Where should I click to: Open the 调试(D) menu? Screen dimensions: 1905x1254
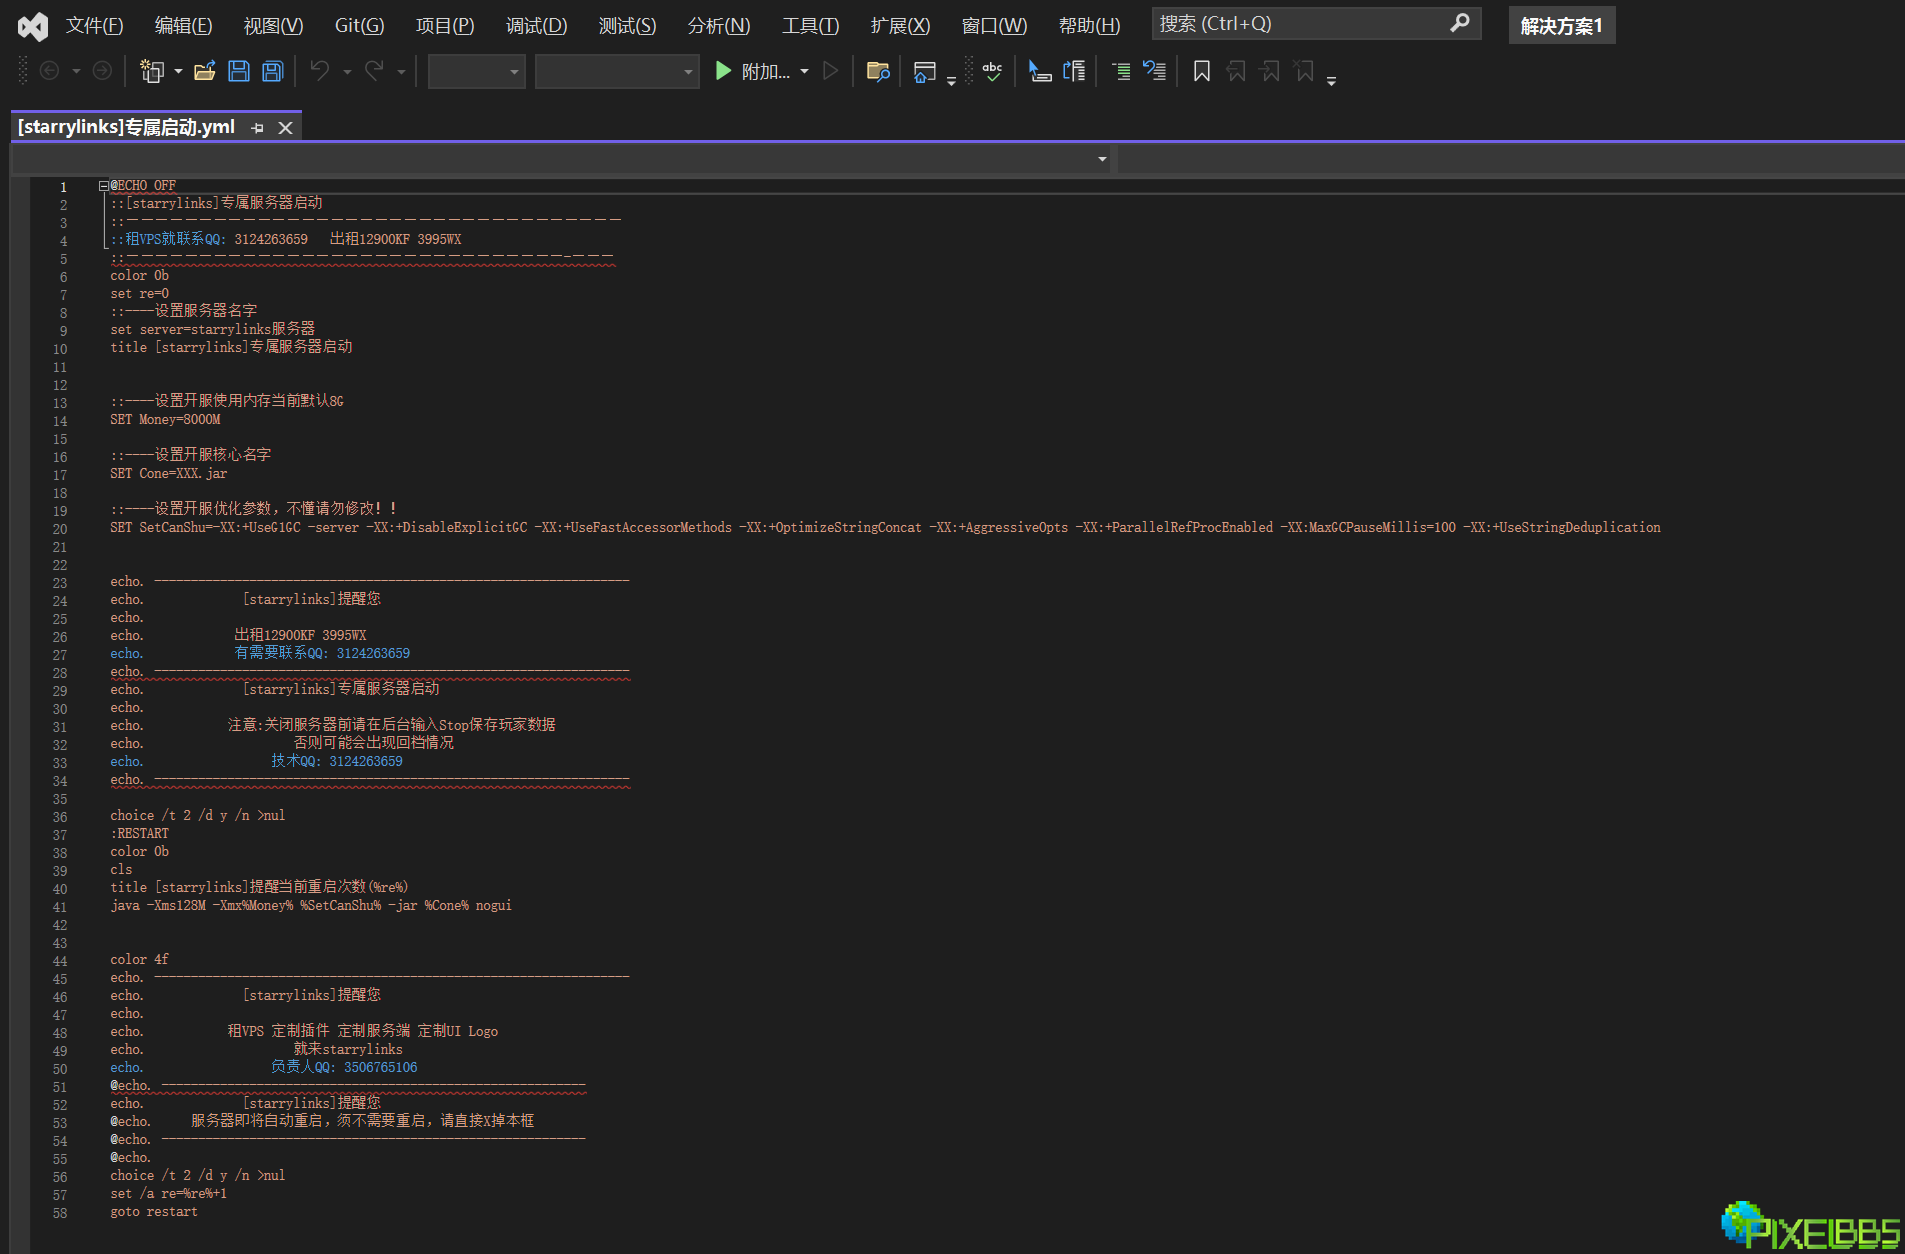click(536, 25)
